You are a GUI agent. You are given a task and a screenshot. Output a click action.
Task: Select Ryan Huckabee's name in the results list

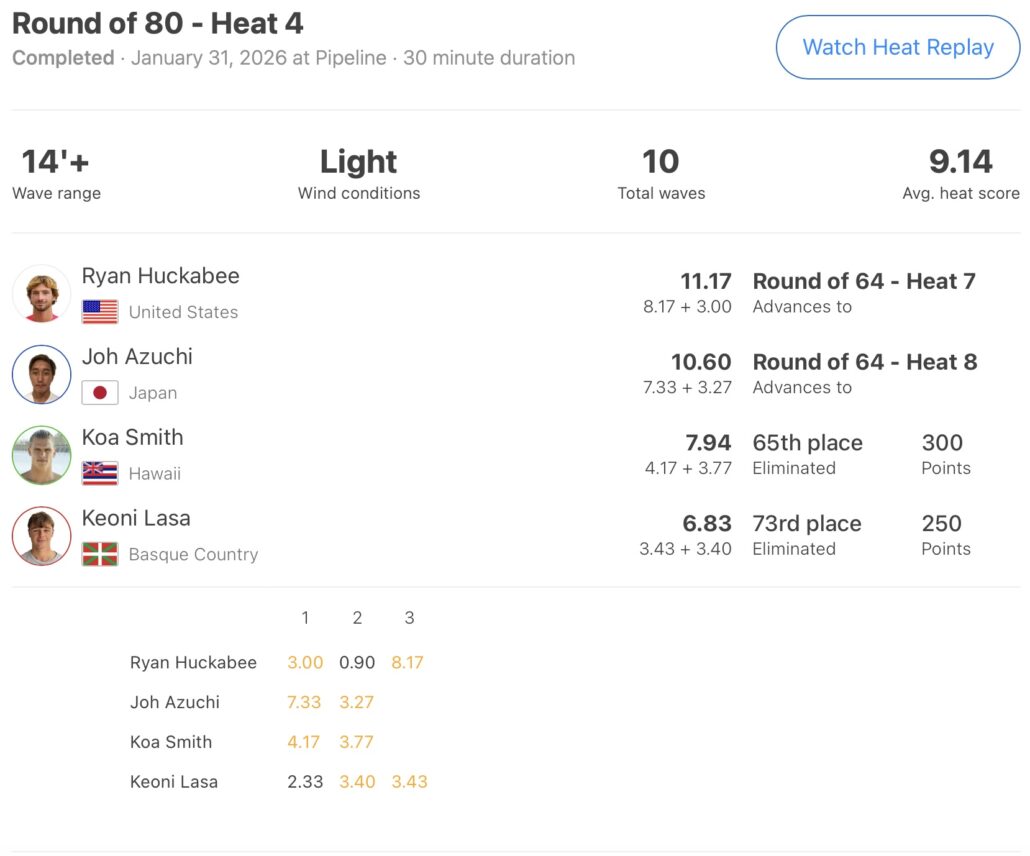click(161, 276)
